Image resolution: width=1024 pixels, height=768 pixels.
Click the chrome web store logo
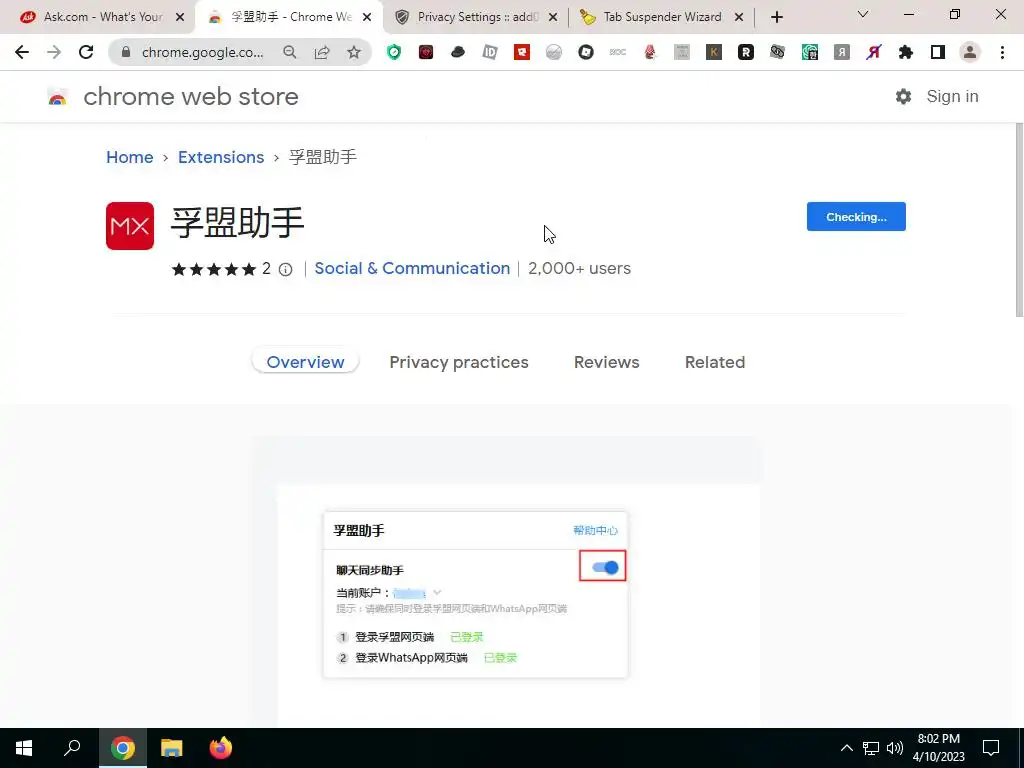pyautogui.click(x=173, y=97)
